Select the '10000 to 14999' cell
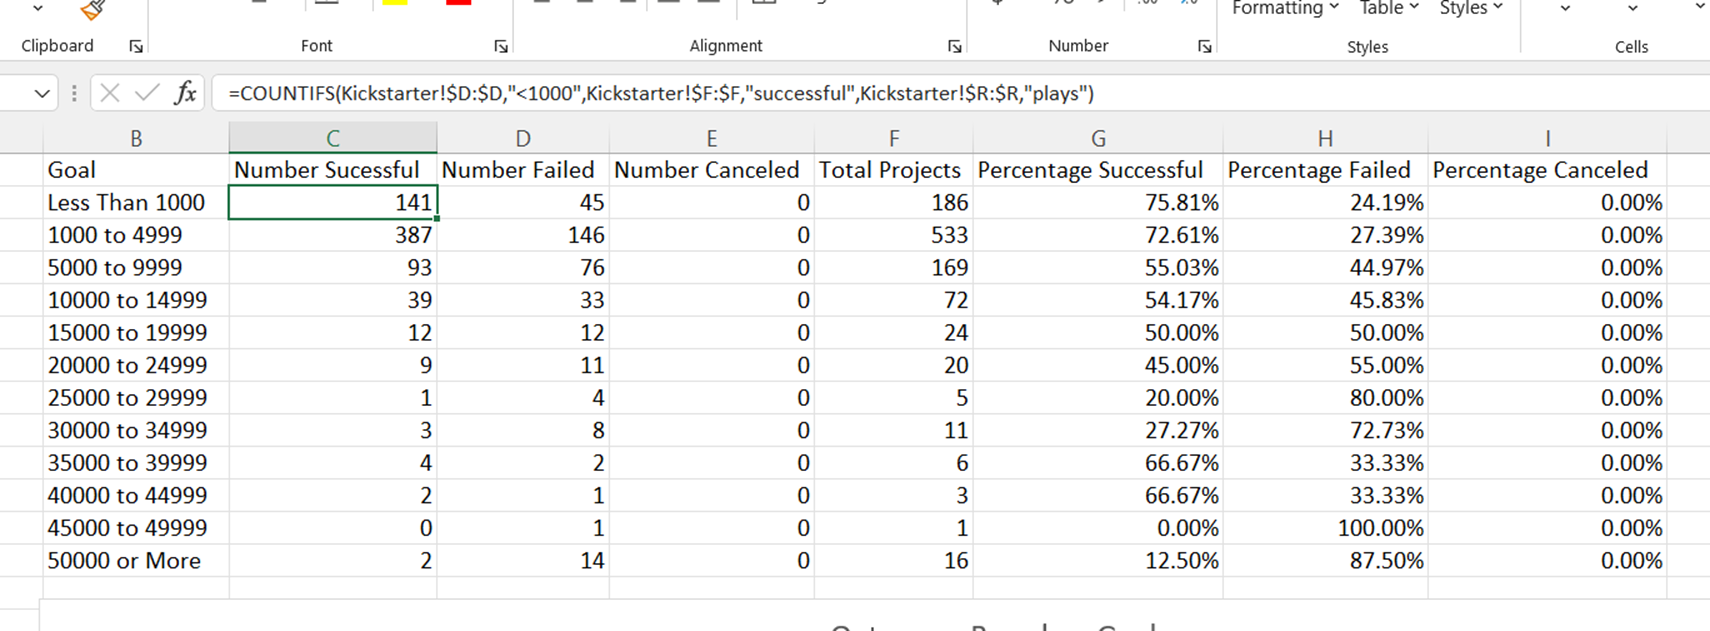This screenshot has height=631, width=1710. tap(136, 300)
